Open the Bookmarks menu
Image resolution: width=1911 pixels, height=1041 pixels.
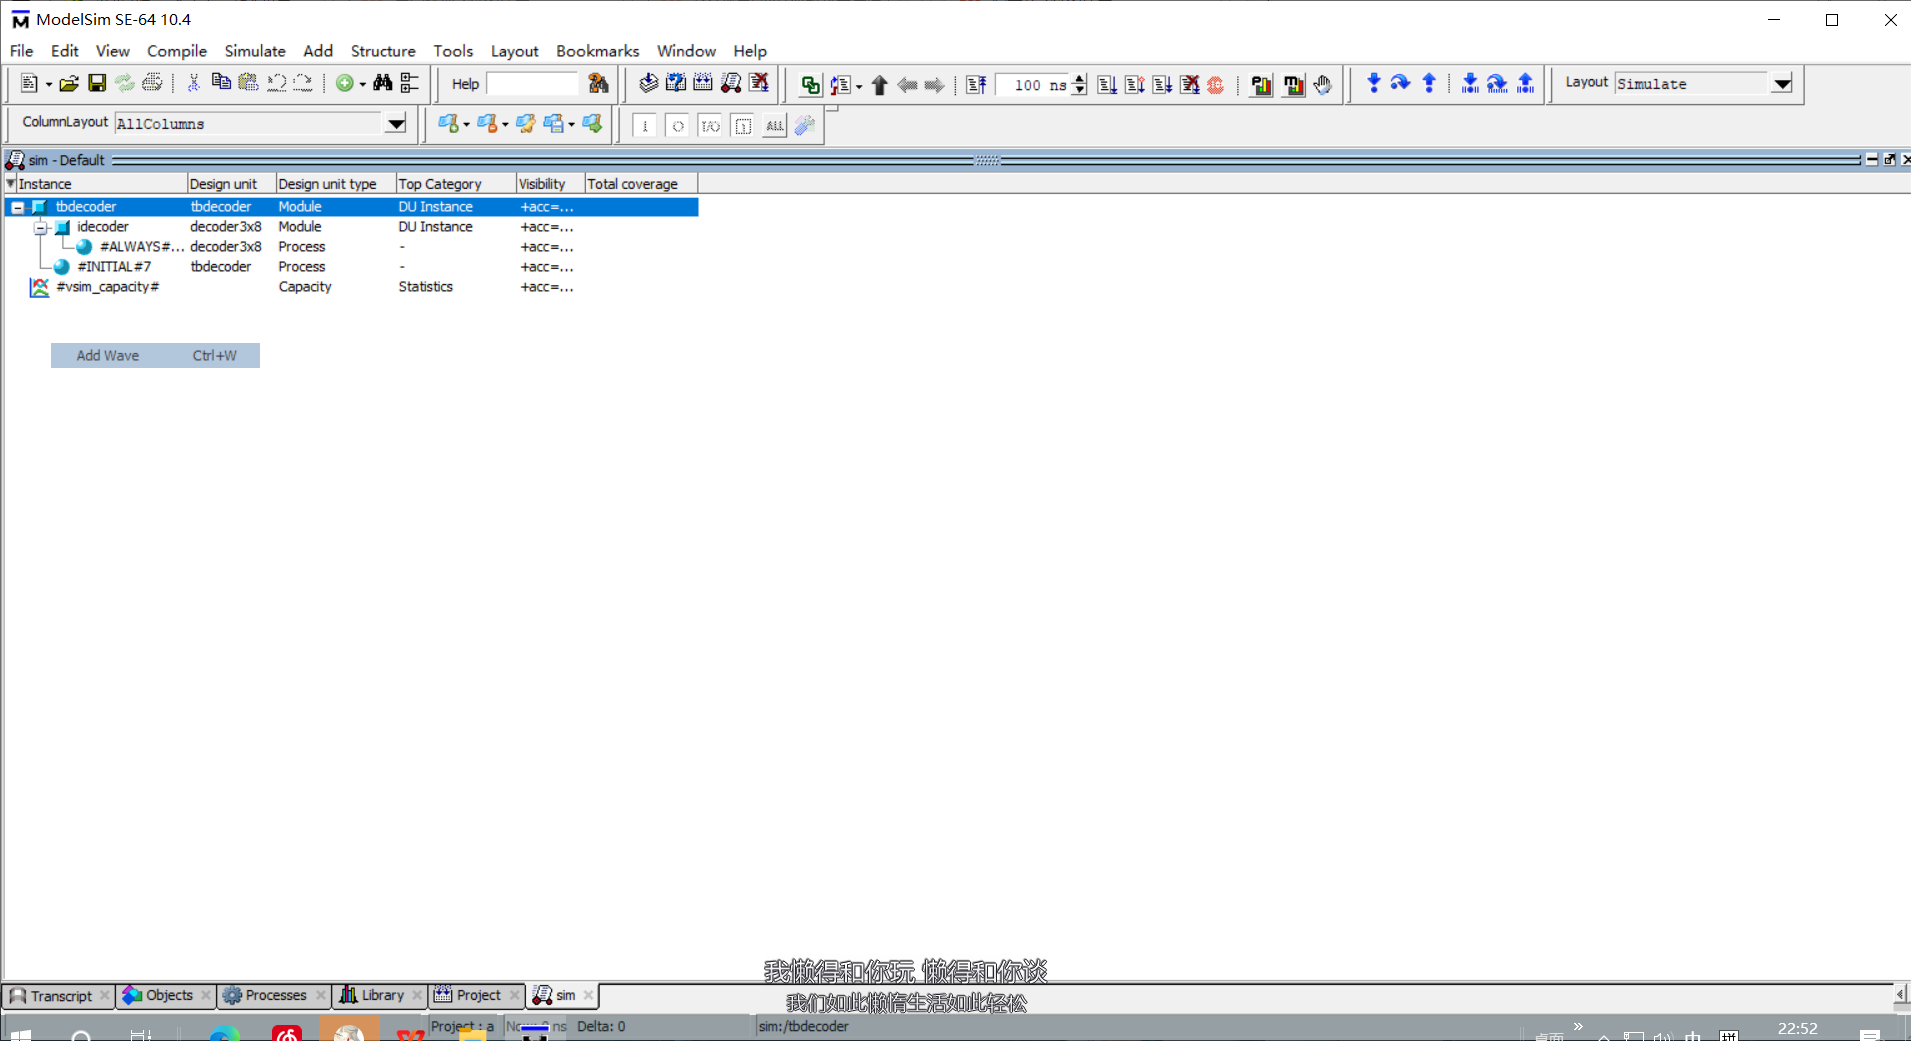pyautogui.click(x=597, y=51)
